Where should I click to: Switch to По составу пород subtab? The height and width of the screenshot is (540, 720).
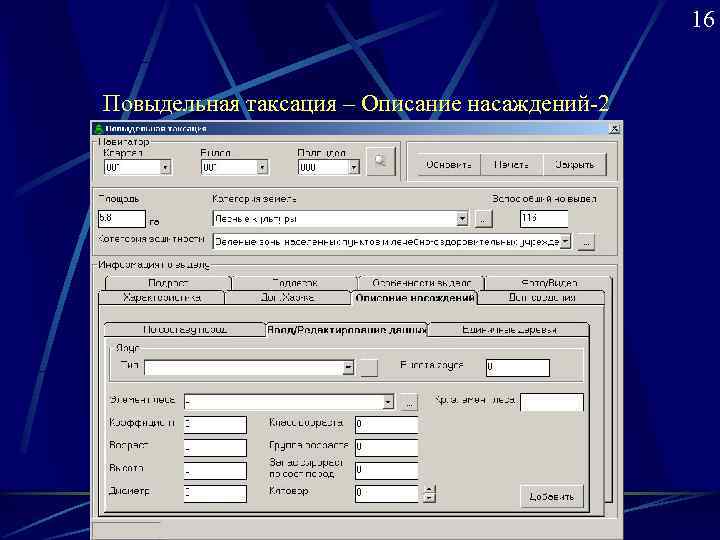pos(185,330)
